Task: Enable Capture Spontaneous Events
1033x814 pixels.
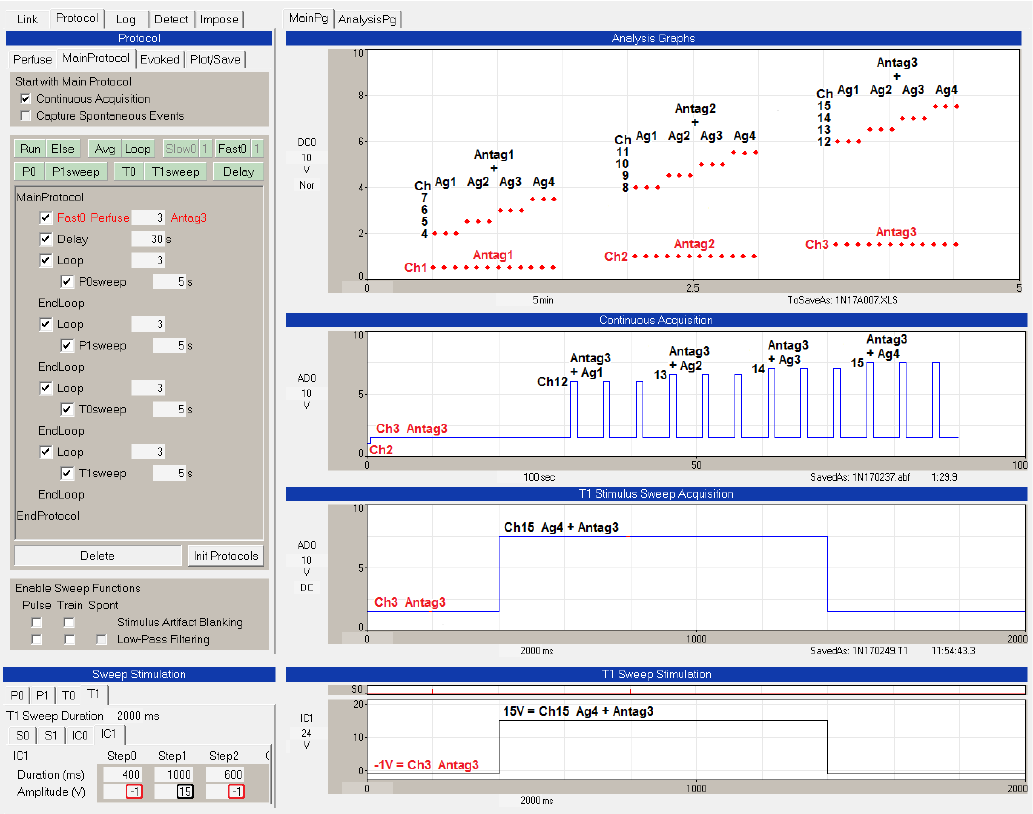Action: click(26, 116)
